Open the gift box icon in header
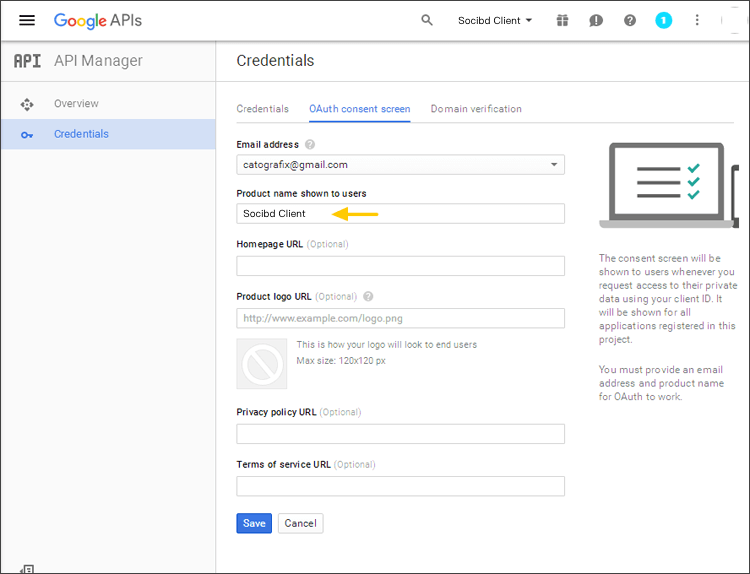This screenshot has width=750, height=574. pyautogui.click(x=563, y=20)
